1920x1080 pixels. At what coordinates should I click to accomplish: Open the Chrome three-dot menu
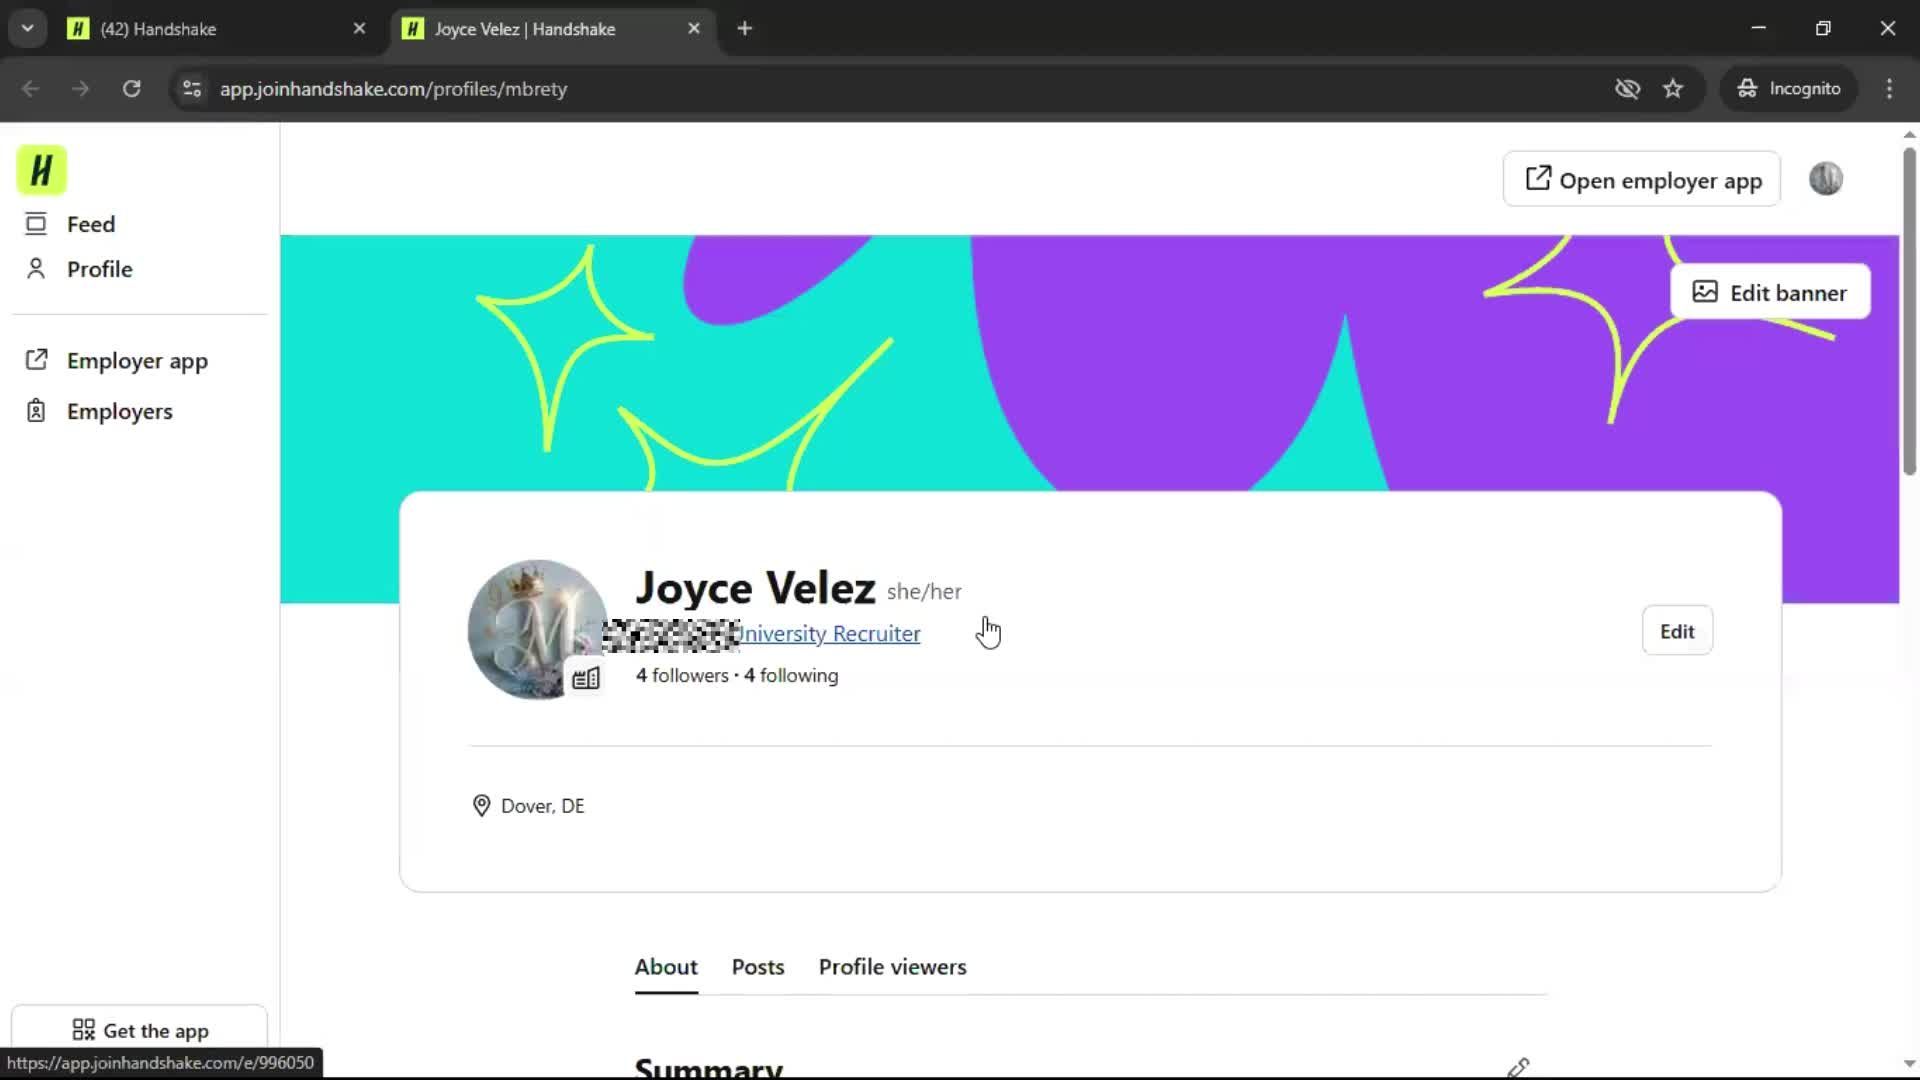click(1889, 89)
